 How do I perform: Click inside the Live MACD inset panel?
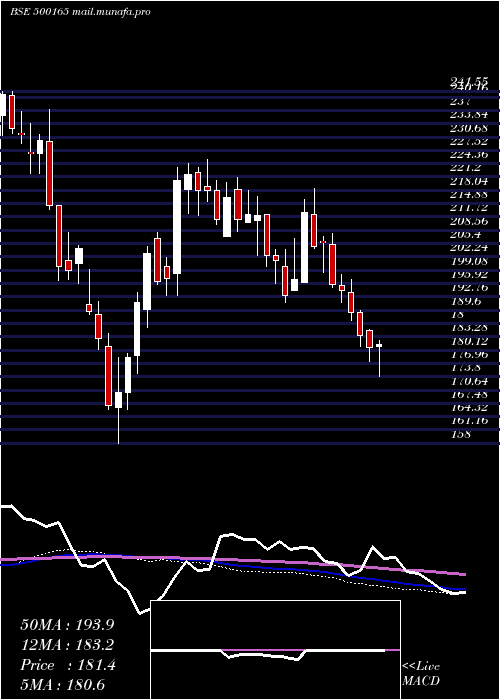pos(275,650)
